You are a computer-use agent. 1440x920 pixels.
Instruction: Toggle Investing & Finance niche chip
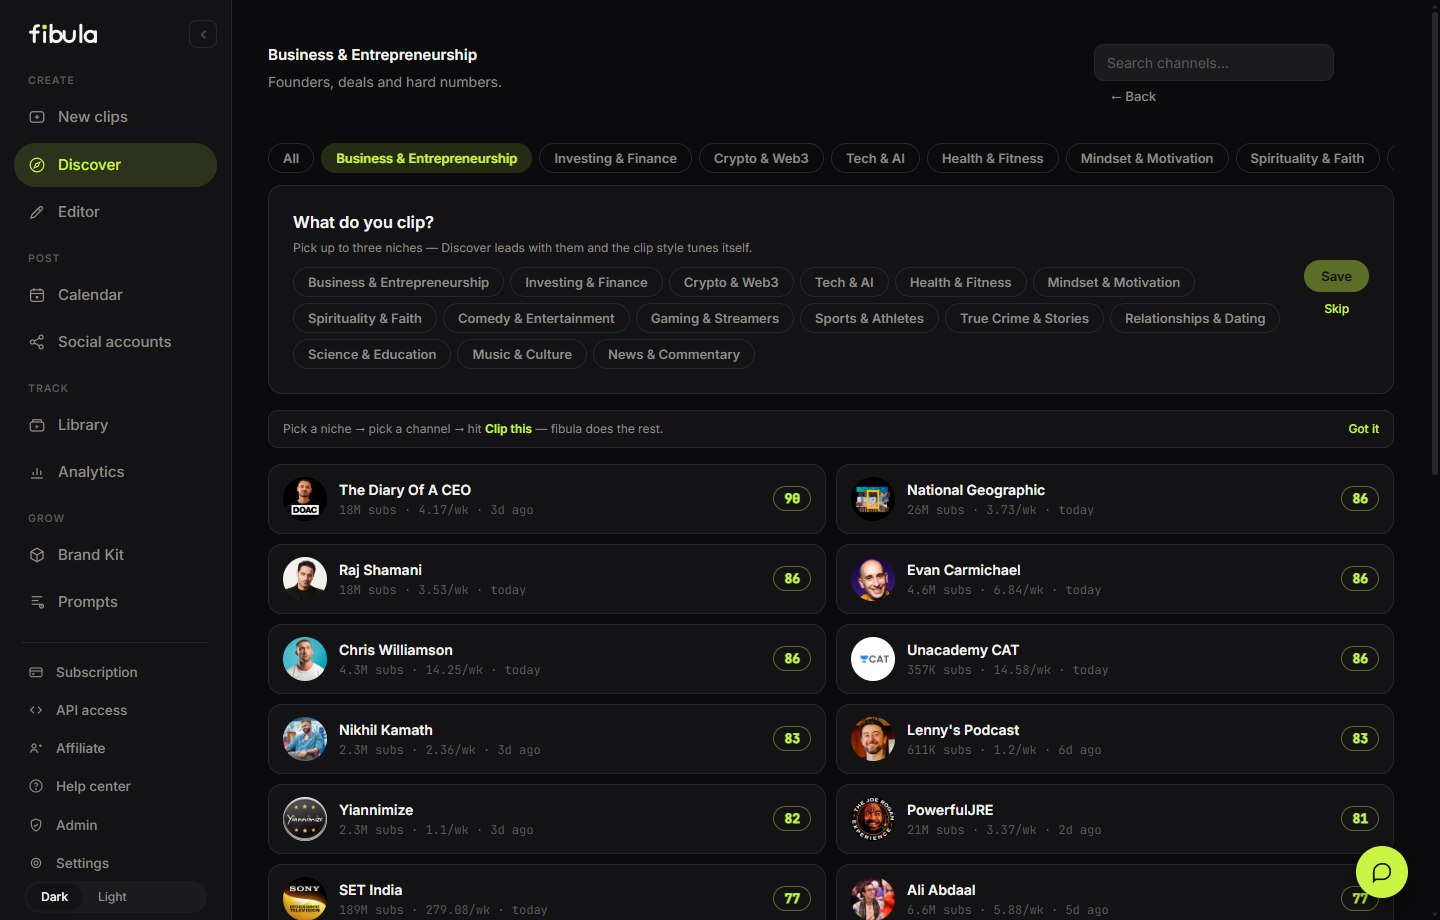click(586, 282)
